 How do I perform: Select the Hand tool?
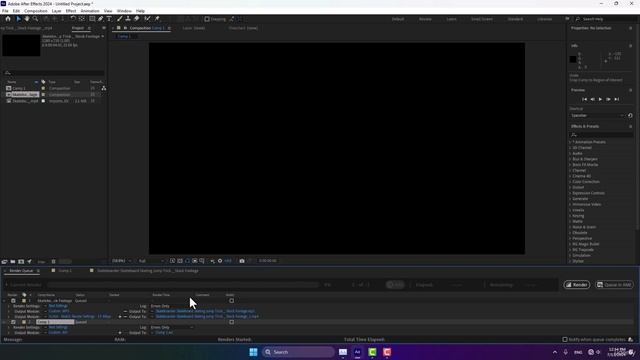(x=27, y=19)
